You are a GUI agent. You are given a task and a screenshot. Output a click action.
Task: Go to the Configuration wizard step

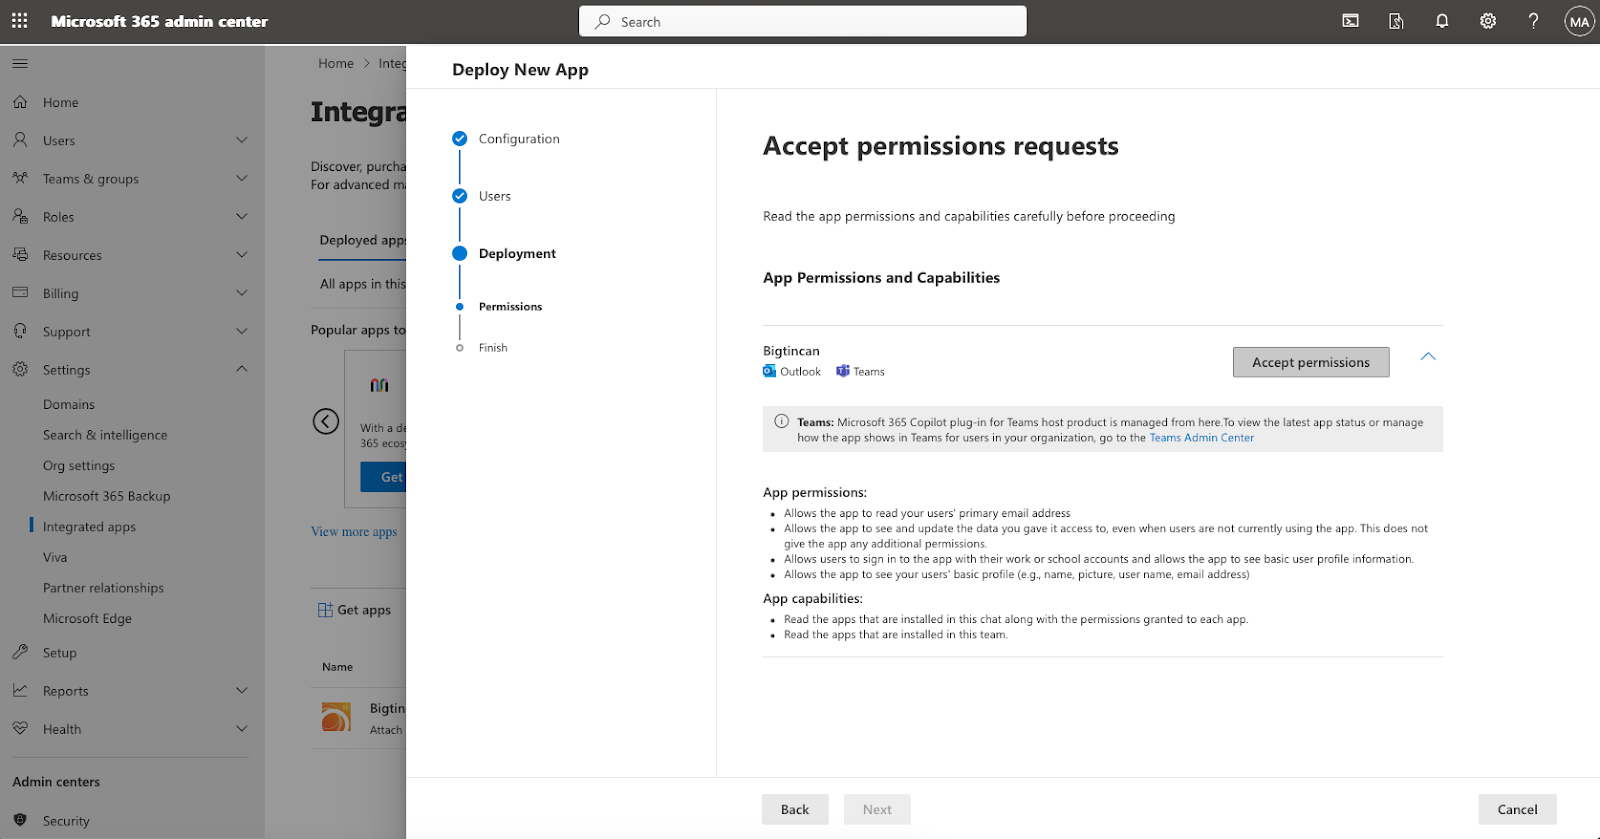(x=518, y=139)
